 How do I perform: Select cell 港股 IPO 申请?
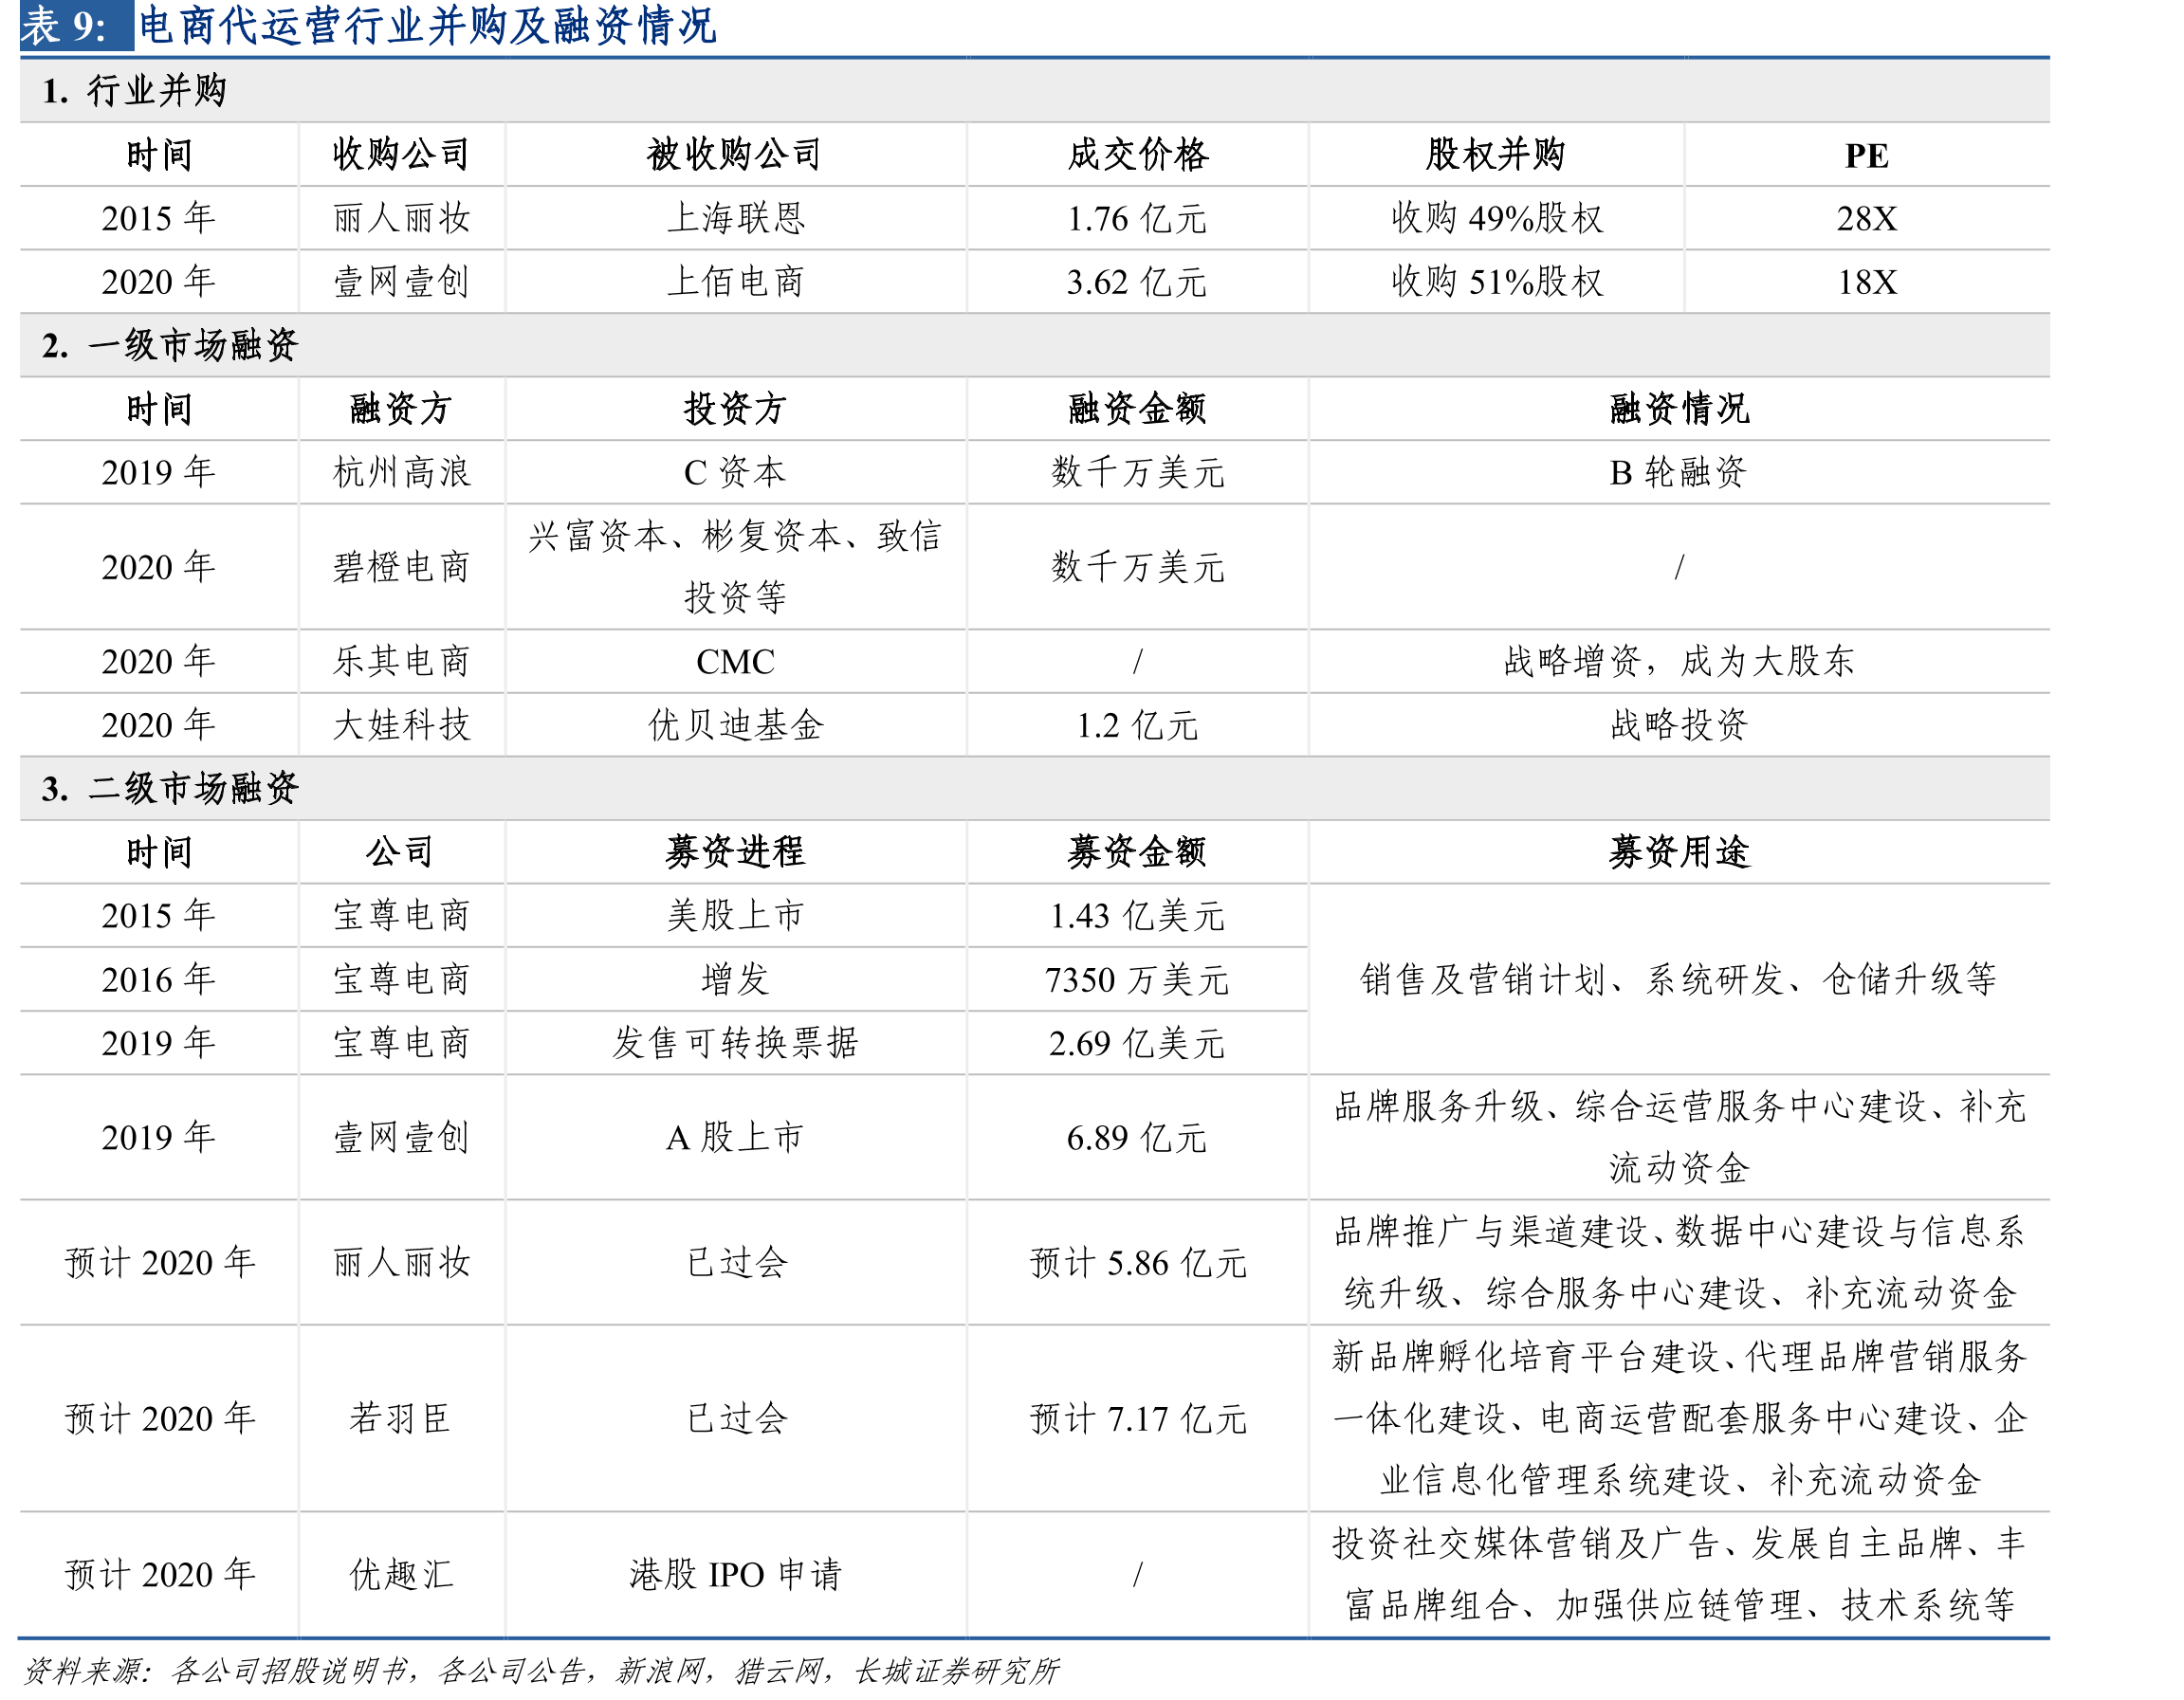point(735,1574)
